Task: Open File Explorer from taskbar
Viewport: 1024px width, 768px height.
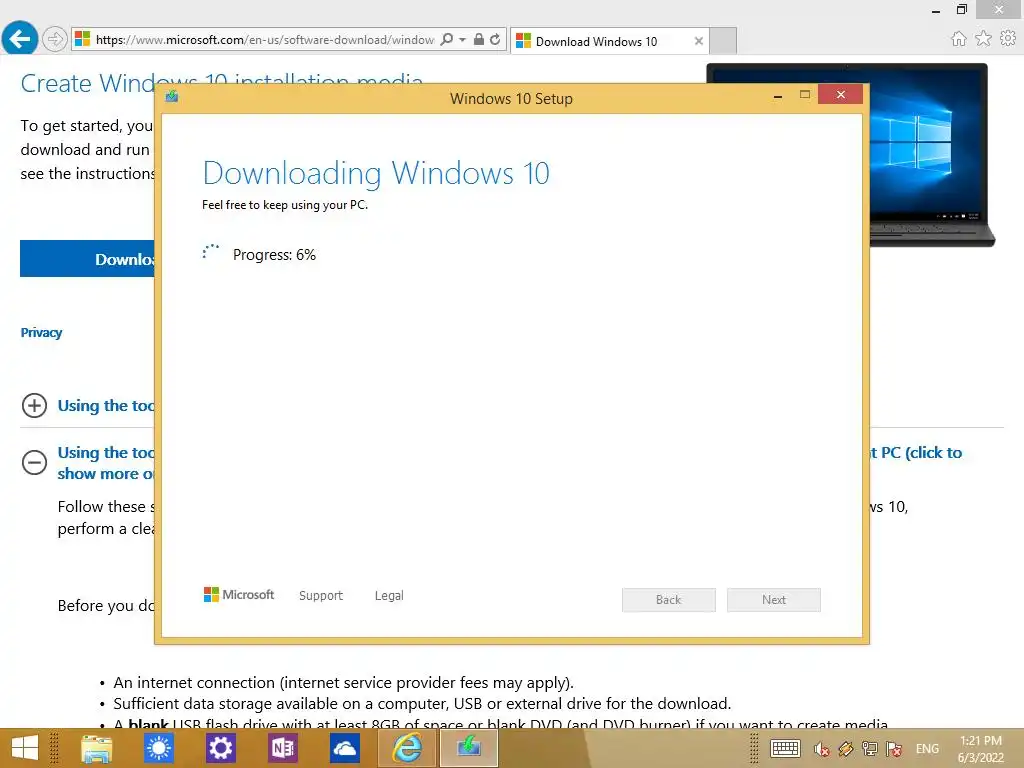Action: coord(97,748)
